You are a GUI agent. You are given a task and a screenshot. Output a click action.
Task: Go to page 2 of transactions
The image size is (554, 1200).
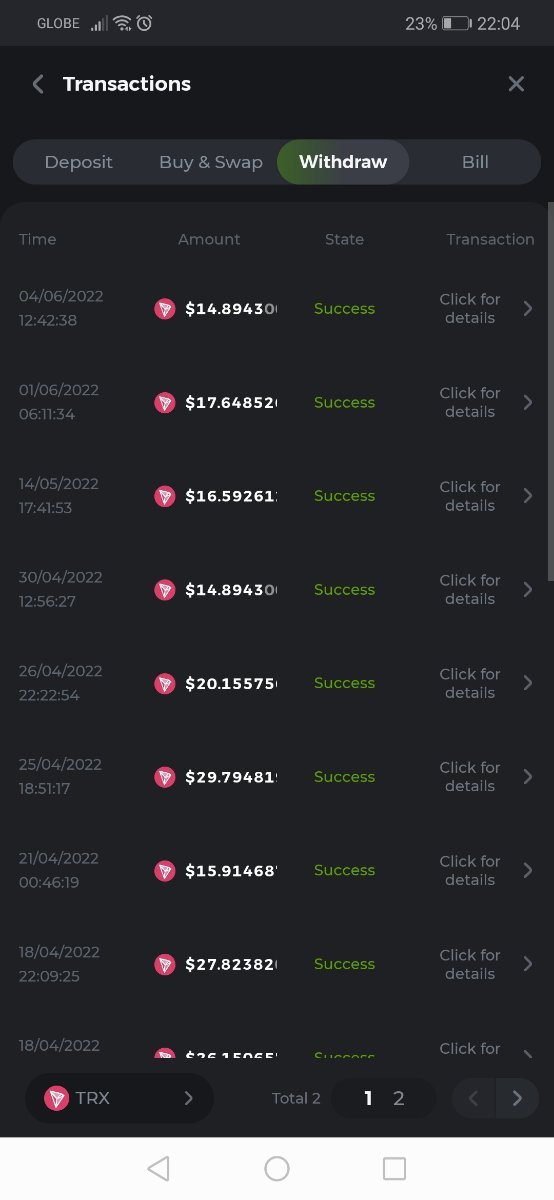click(399, 1098)
